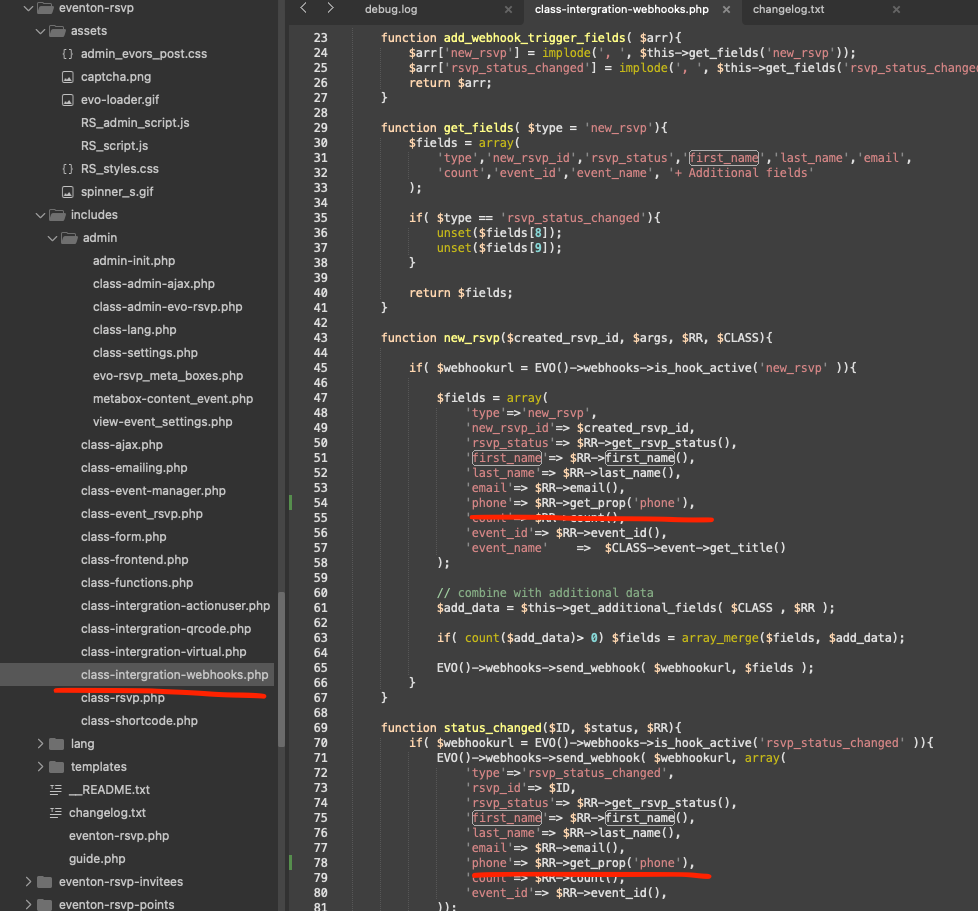Open class-event-manager.php file

pos(153,491)
